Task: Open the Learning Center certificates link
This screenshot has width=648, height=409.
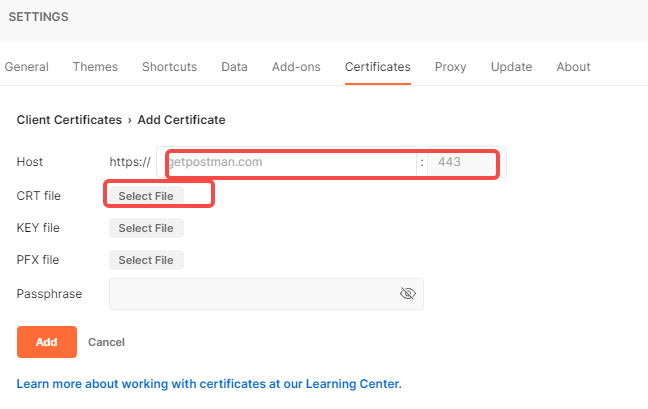Action: coord(209,384)
